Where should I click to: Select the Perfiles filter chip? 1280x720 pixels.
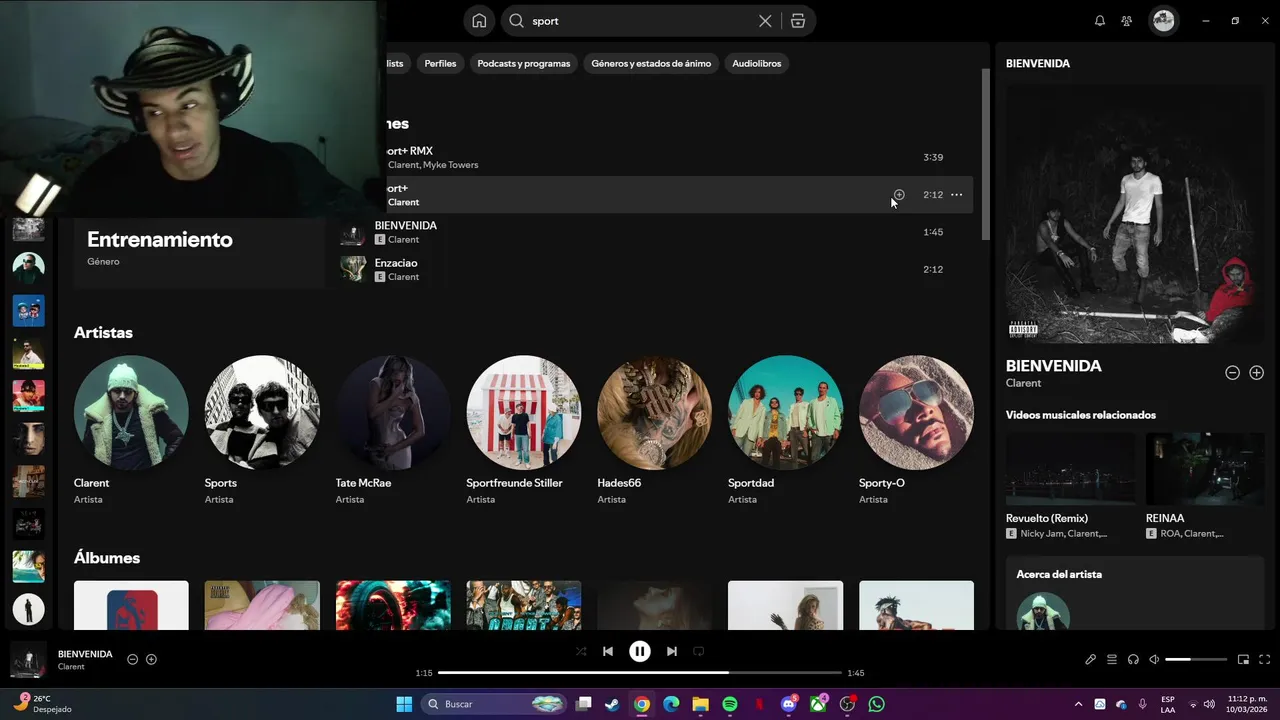[x=440, y=63]
